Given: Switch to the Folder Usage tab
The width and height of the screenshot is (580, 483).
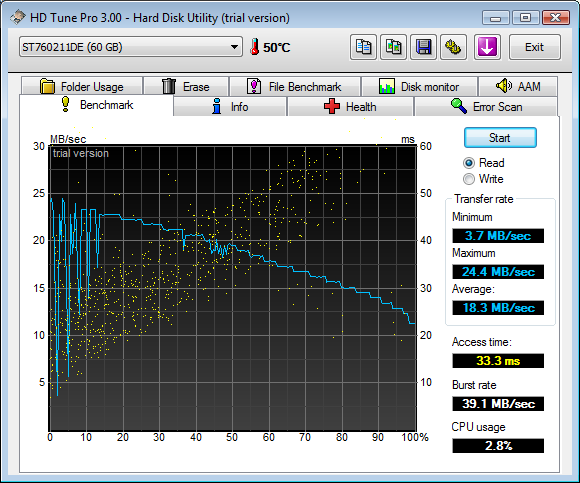Looking at the screenshot, I should coord(82,87).
